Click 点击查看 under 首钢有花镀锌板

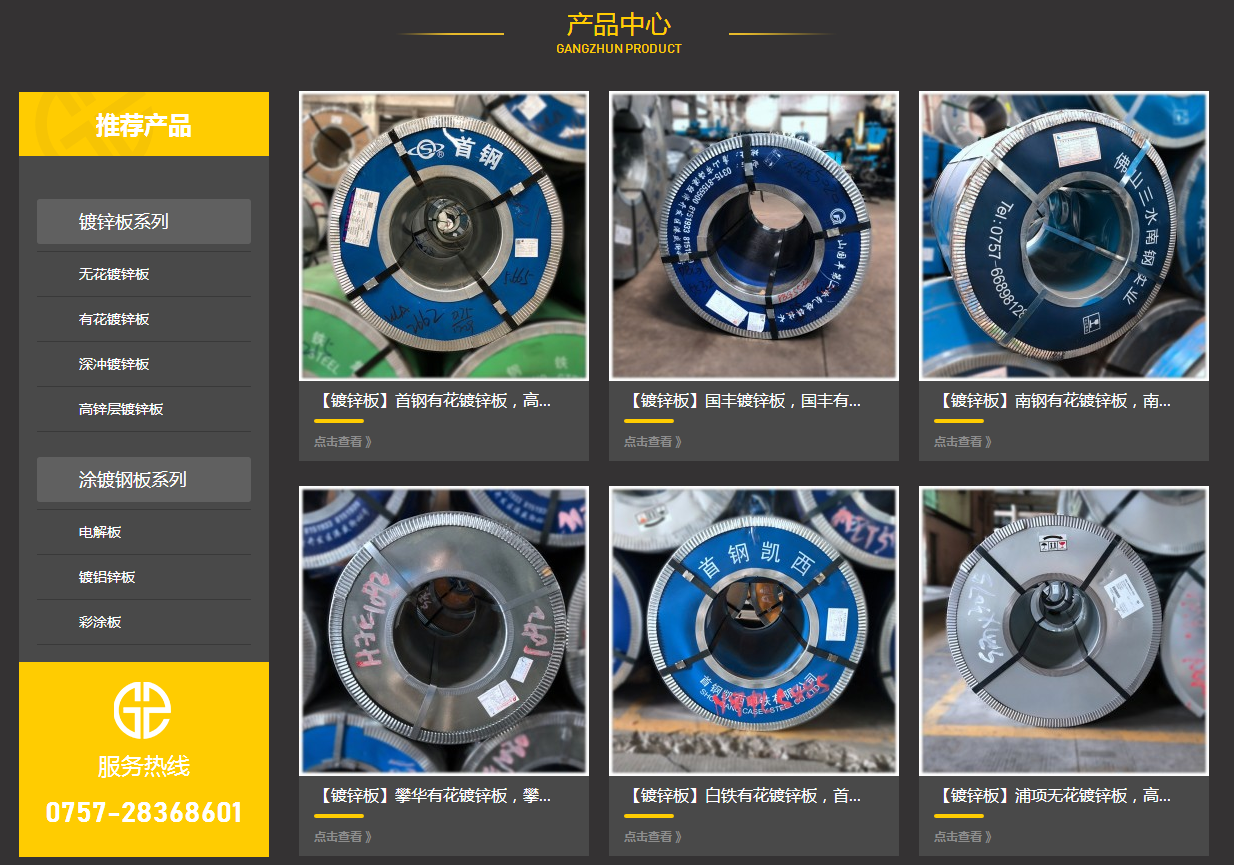tap(343, 441)
